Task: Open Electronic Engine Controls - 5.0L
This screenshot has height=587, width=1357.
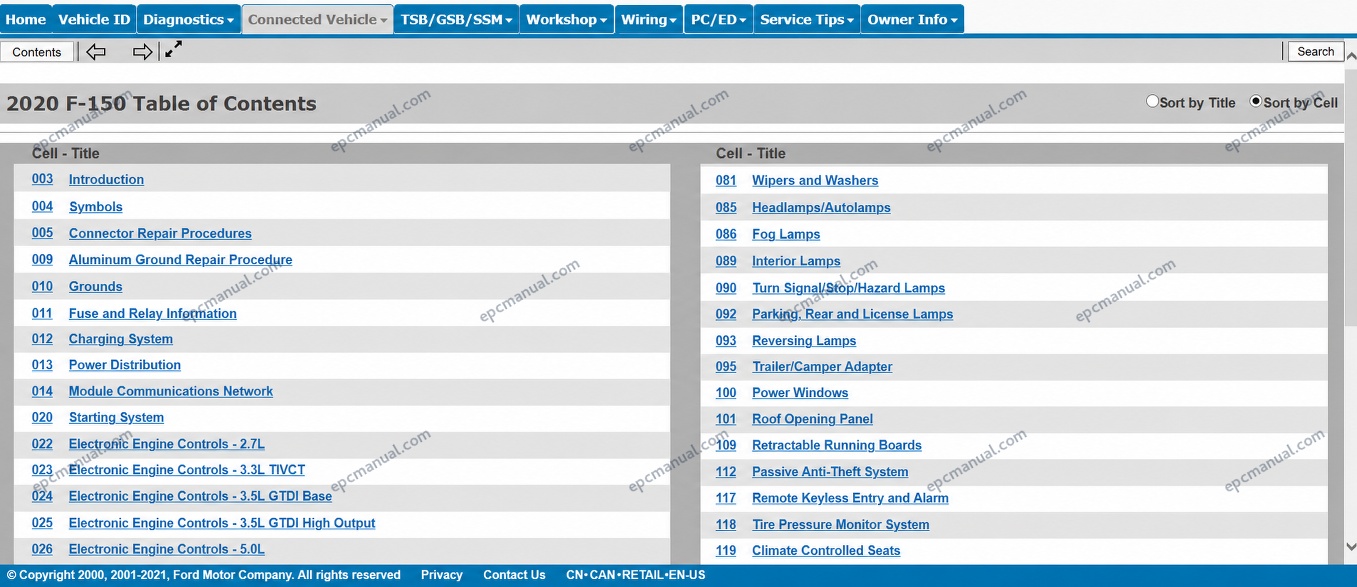Action: (x=167, y=549)
